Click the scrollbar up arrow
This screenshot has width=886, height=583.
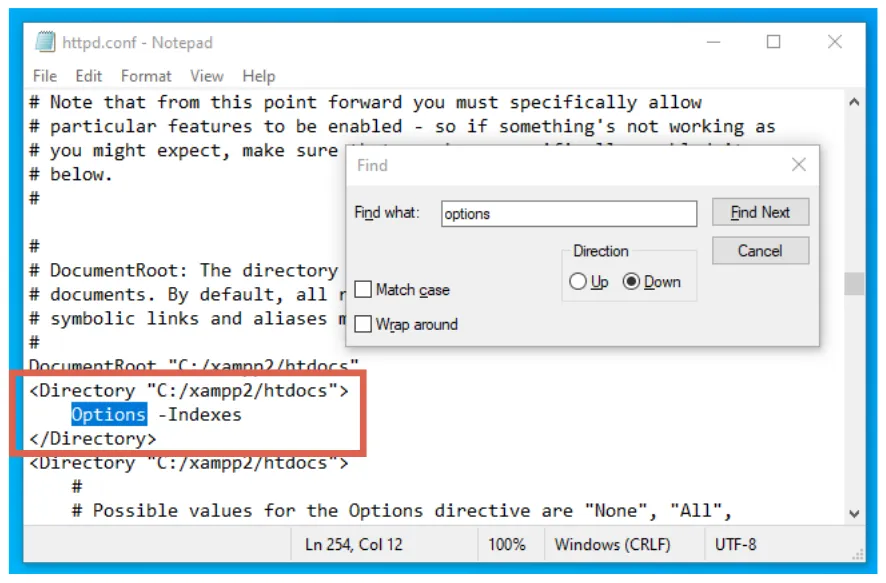[x=854, y=100]
